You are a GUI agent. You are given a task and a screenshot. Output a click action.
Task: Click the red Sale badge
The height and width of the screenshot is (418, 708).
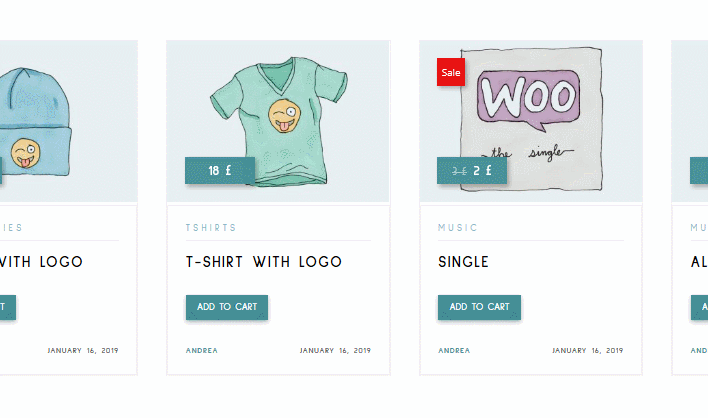(451, 72)
